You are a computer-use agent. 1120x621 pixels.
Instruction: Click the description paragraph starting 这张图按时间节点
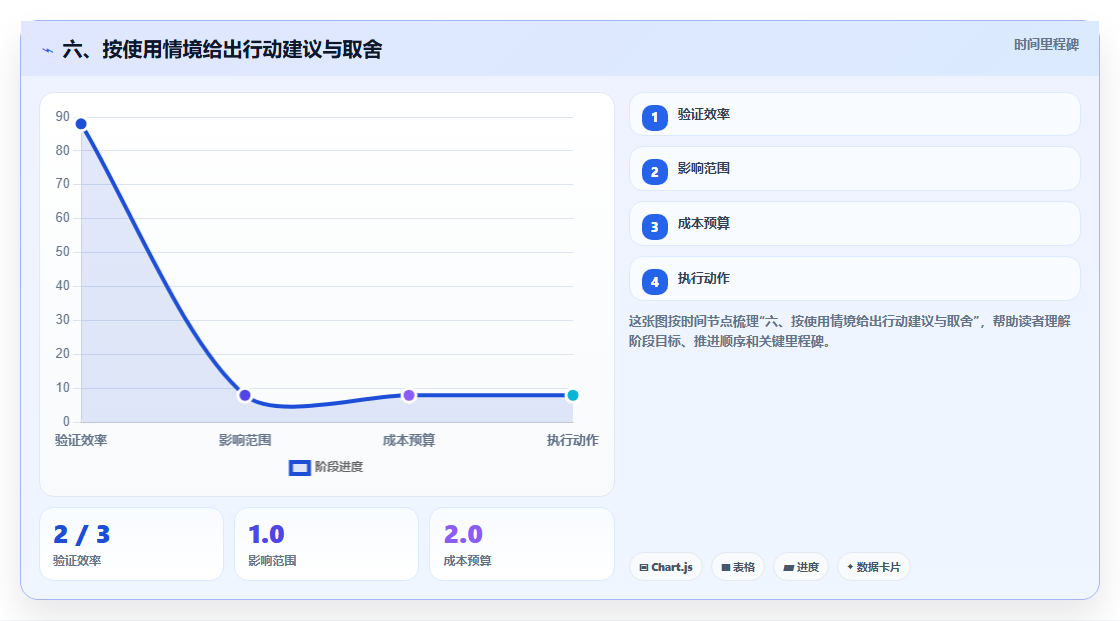pos(850,332)
